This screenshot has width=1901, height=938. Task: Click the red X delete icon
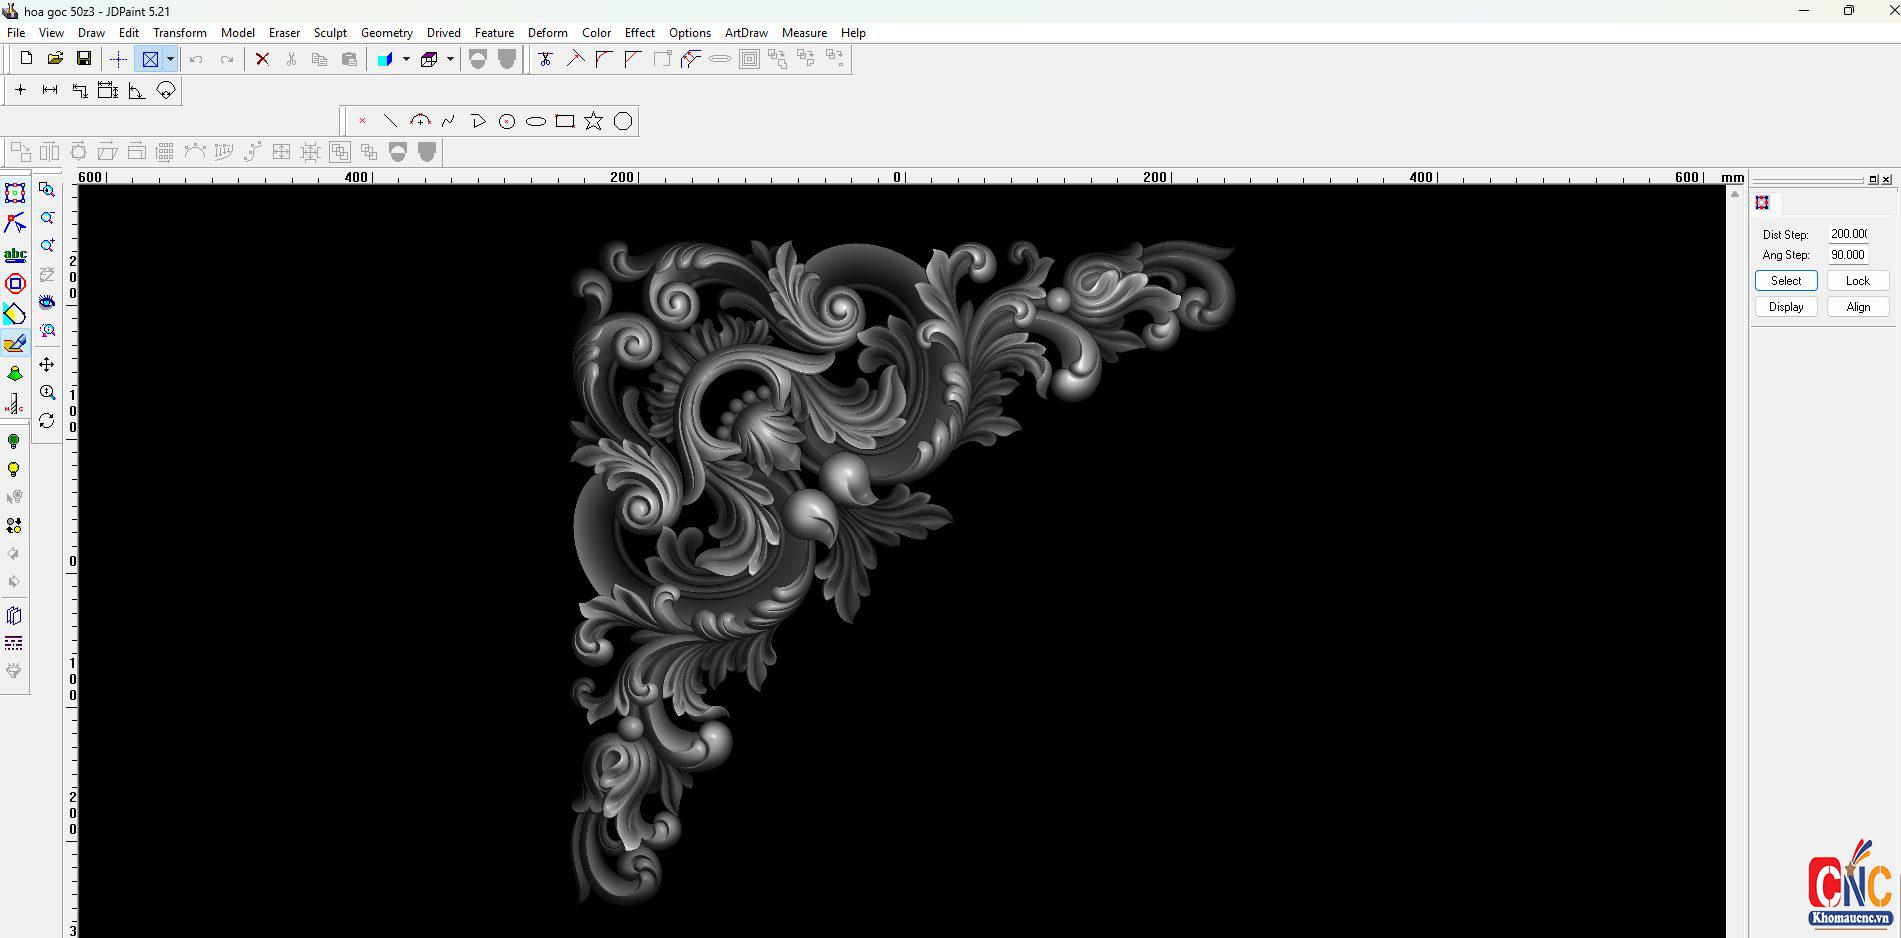point(262,59)
